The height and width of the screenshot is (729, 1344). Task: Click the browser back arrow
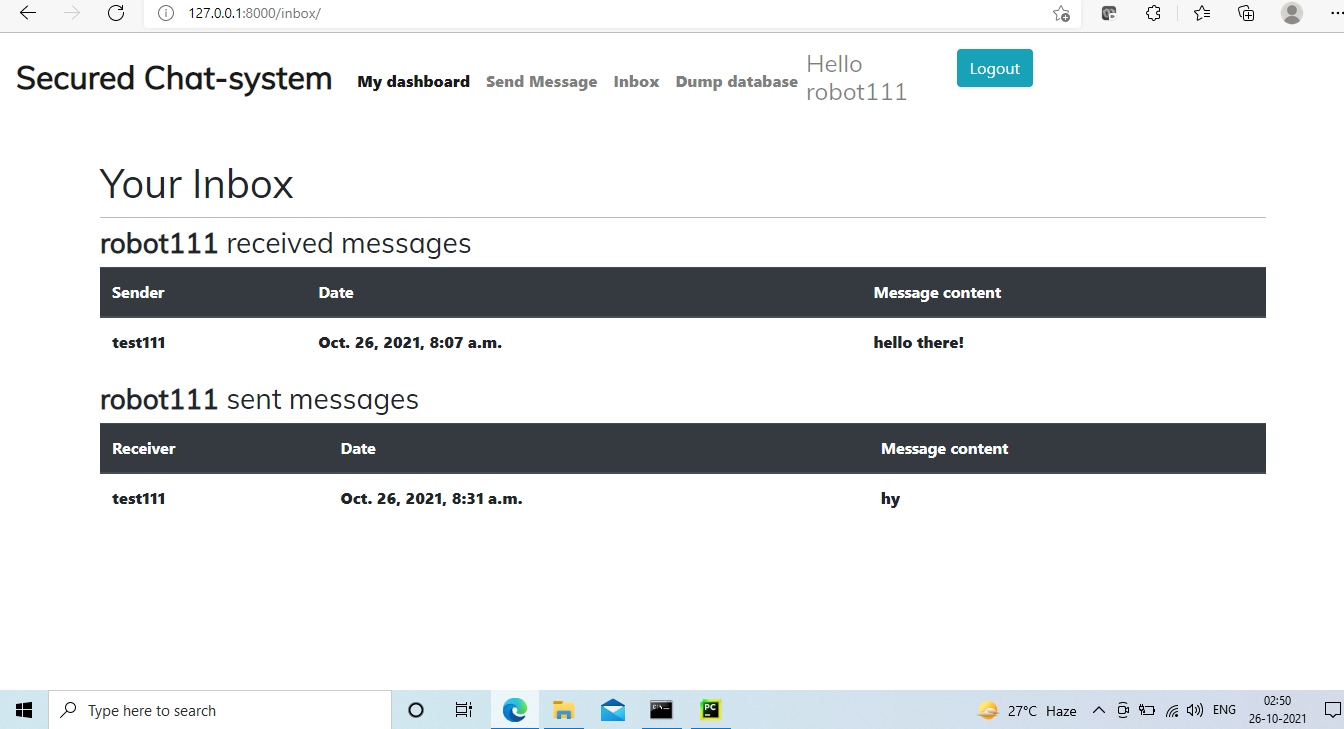coord(28,13)
